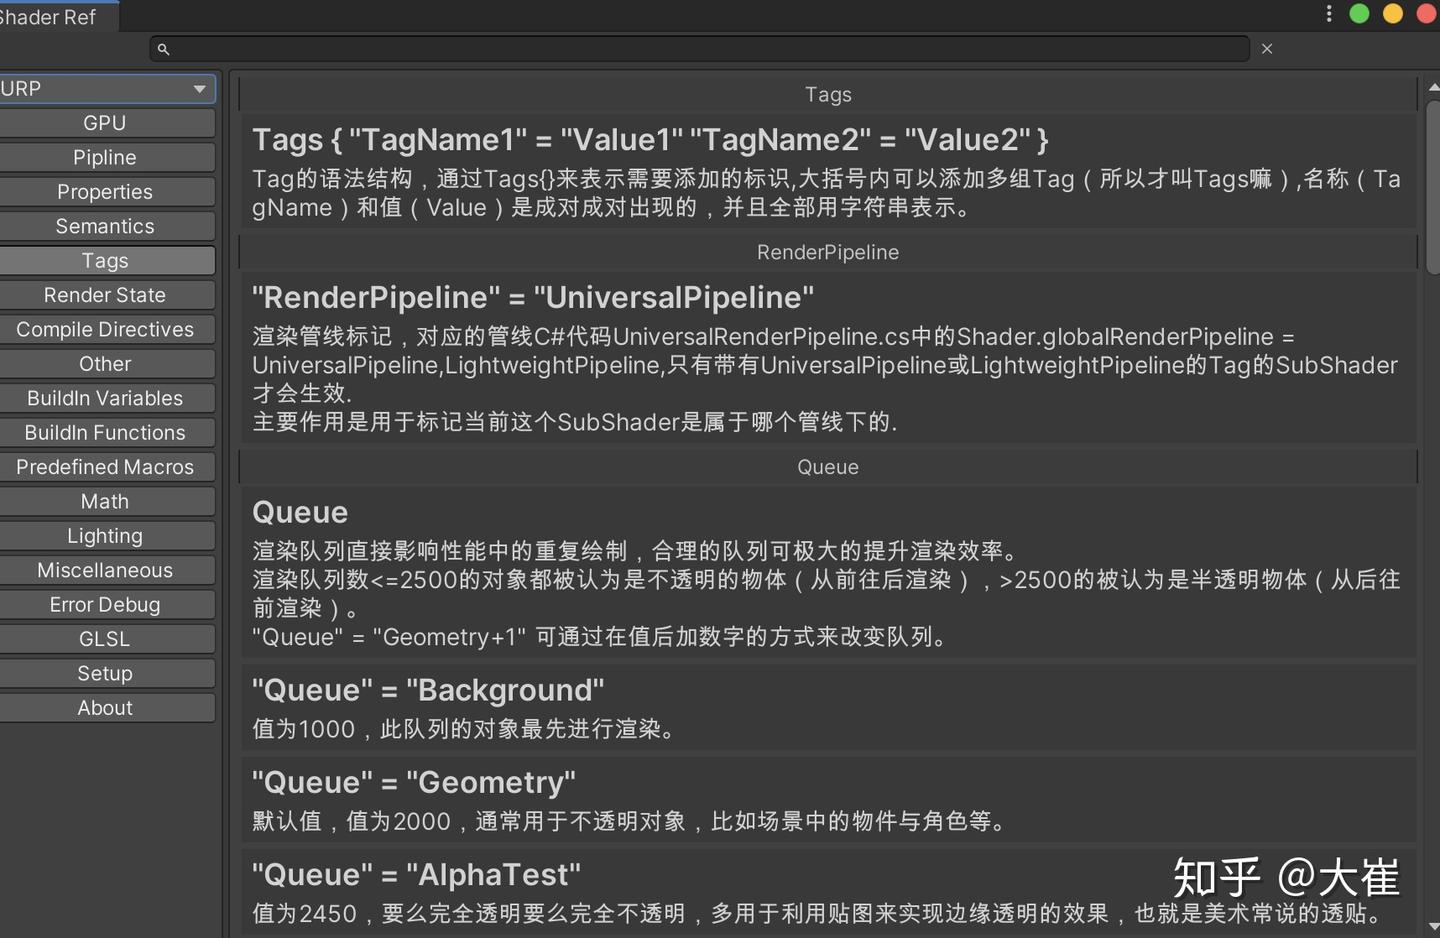Screen dimensions: 1440x938
Task: Open the three-dot overflow menu
Action: coord(1328,13)
